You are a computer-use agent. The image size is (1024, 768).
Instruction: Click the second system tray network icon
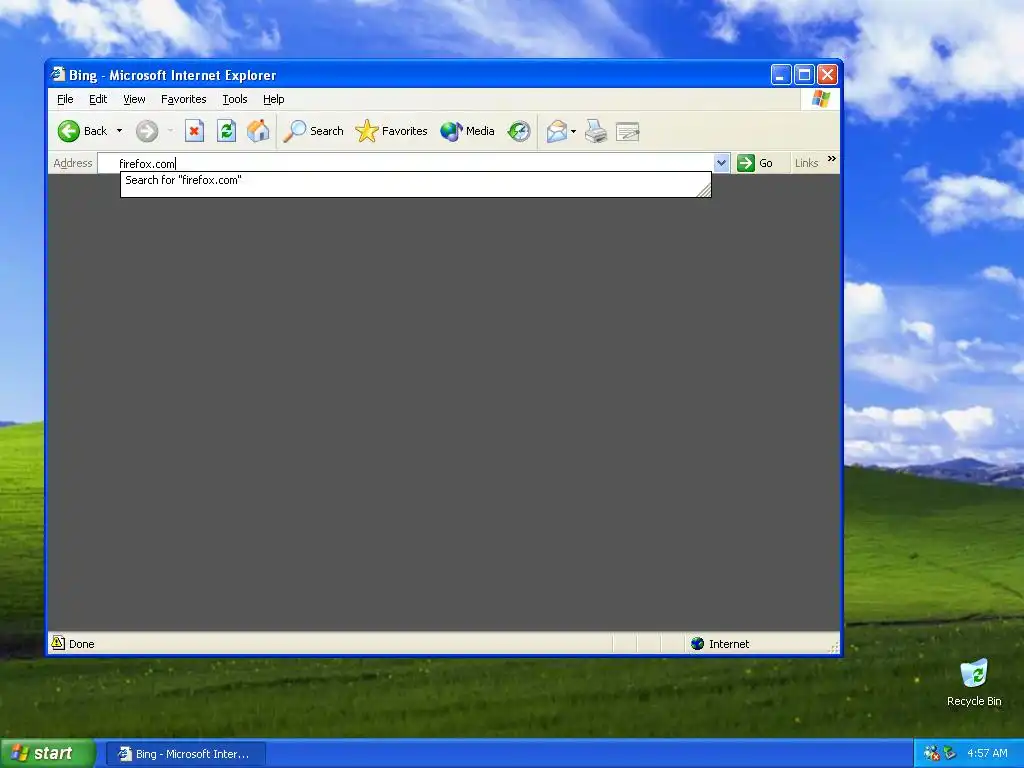(x=950, y=754)
